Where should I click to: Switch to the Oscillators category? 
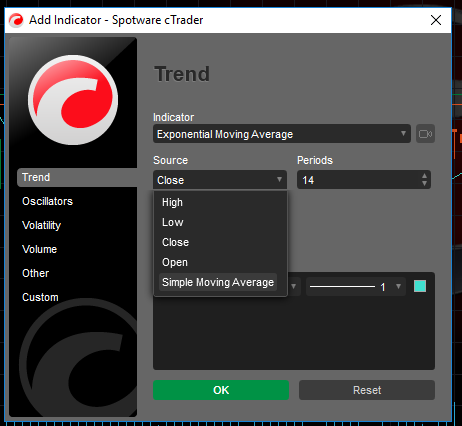coord(47,201)
